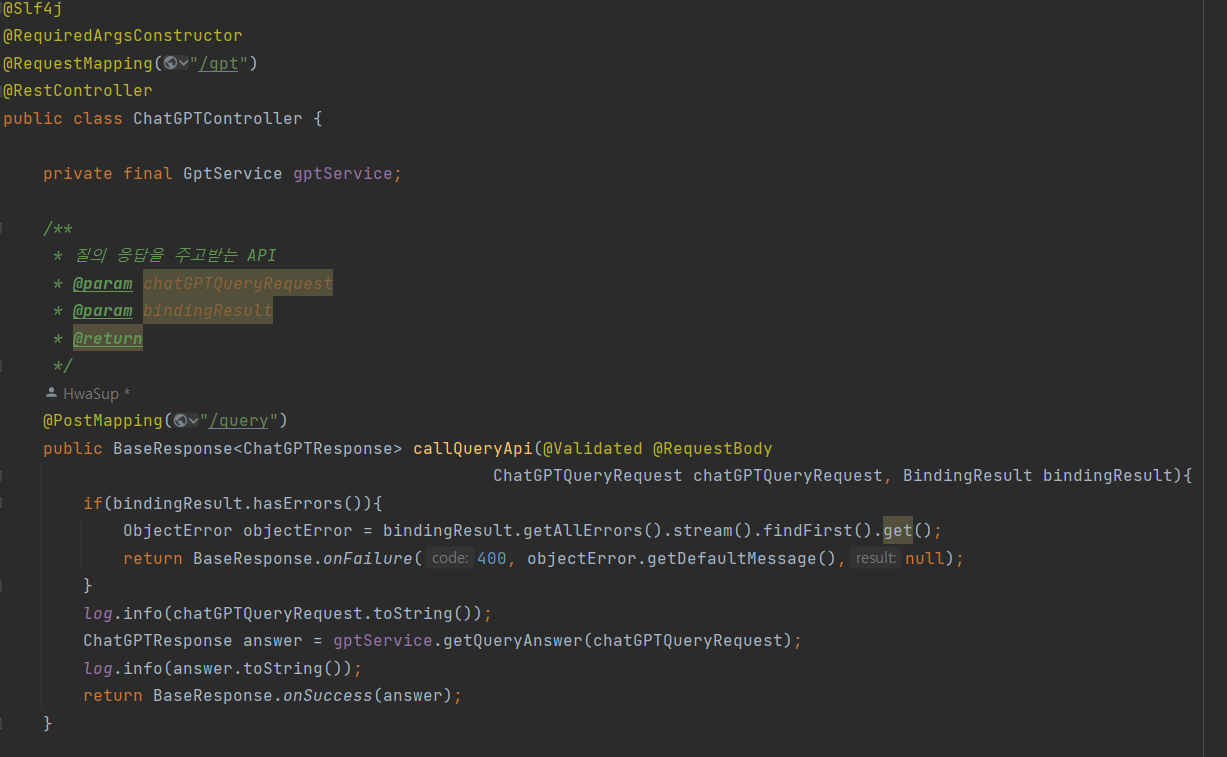Select the @PostMapping annotation
The width and height of the screenshot is (1227, 757).
(103, 420)
